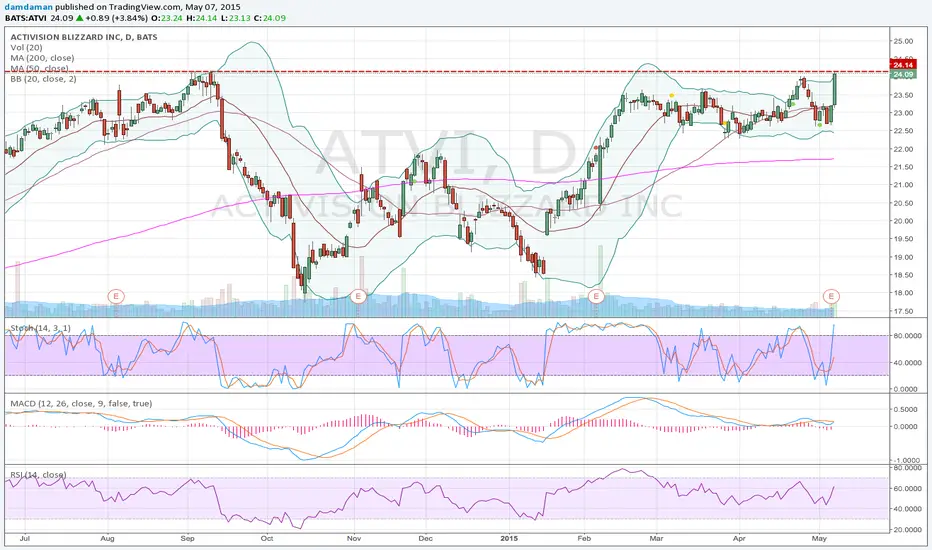Screen dimensions: 932x550
Task: Click the RSI 60.0000 axis label
Action: click(907, 489)
